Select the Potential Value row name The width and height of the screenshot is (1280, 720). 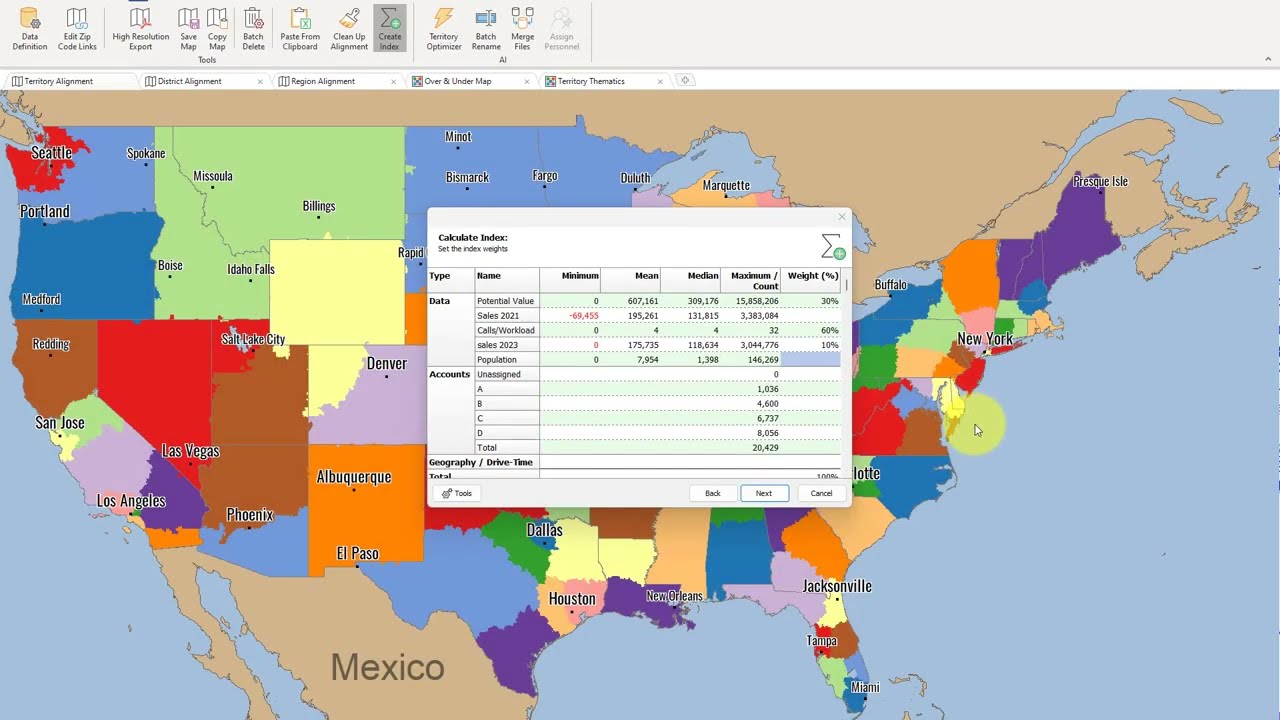tap(507, 301)
